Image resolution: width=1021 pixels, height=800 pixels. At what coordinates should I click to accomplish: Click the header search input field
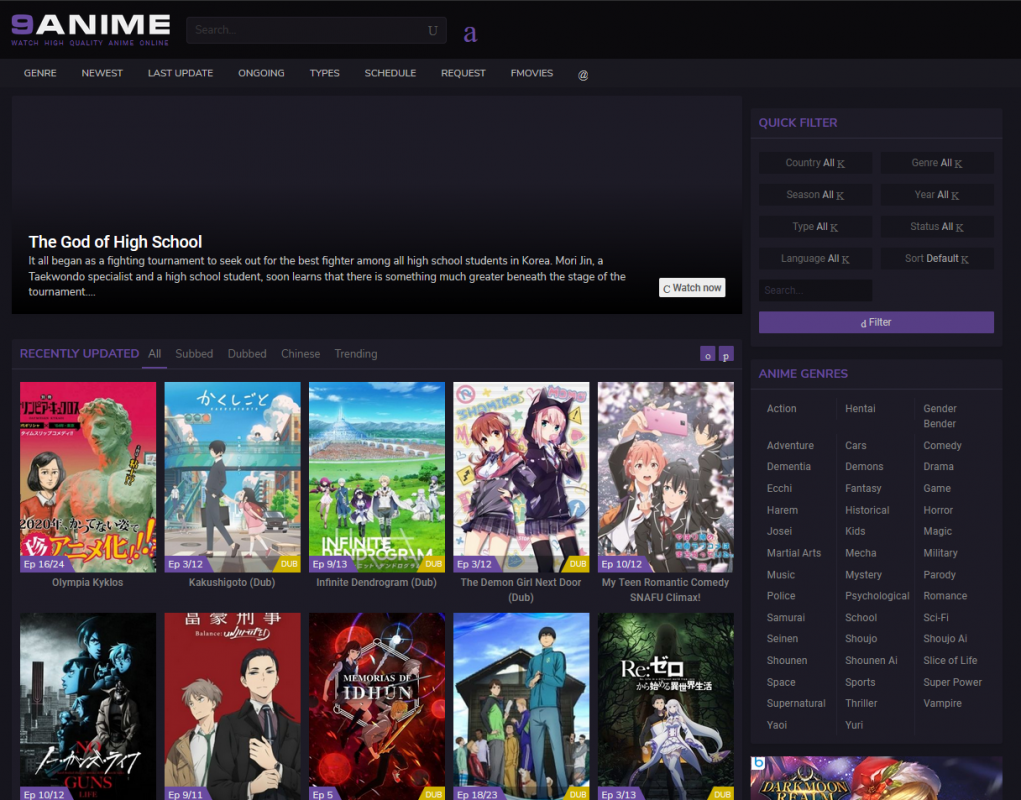(316, 31)
